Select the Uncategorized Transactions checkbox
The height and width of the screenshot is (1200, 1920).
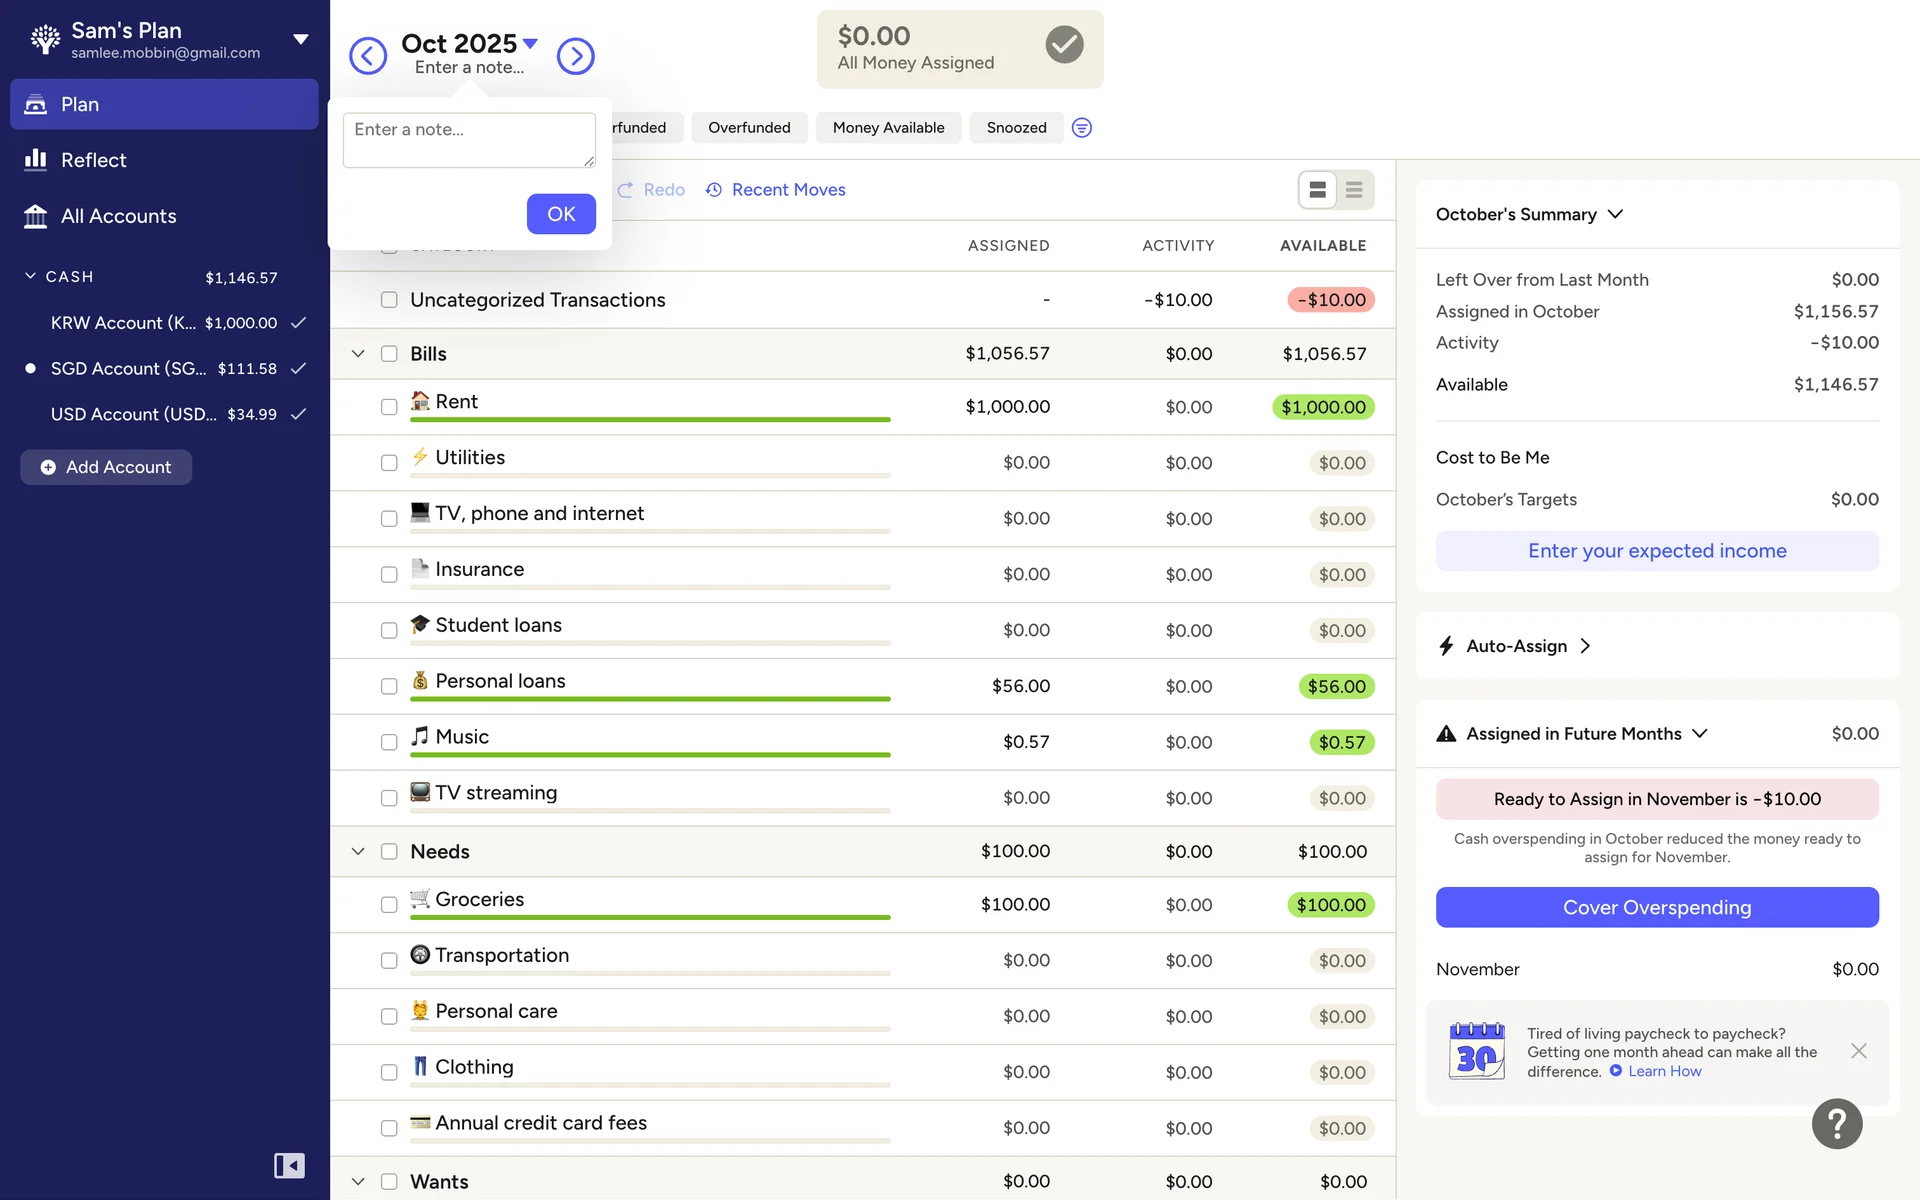pos(389,300)
